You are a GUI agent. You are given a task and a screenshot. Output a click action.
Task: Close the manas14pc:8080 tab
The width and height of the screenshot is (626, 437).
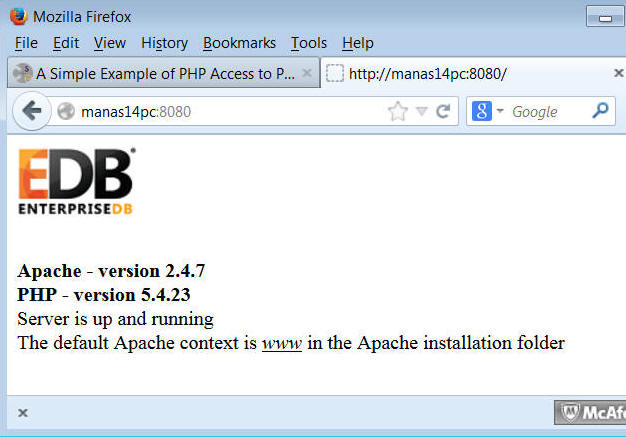coord(618,73)
